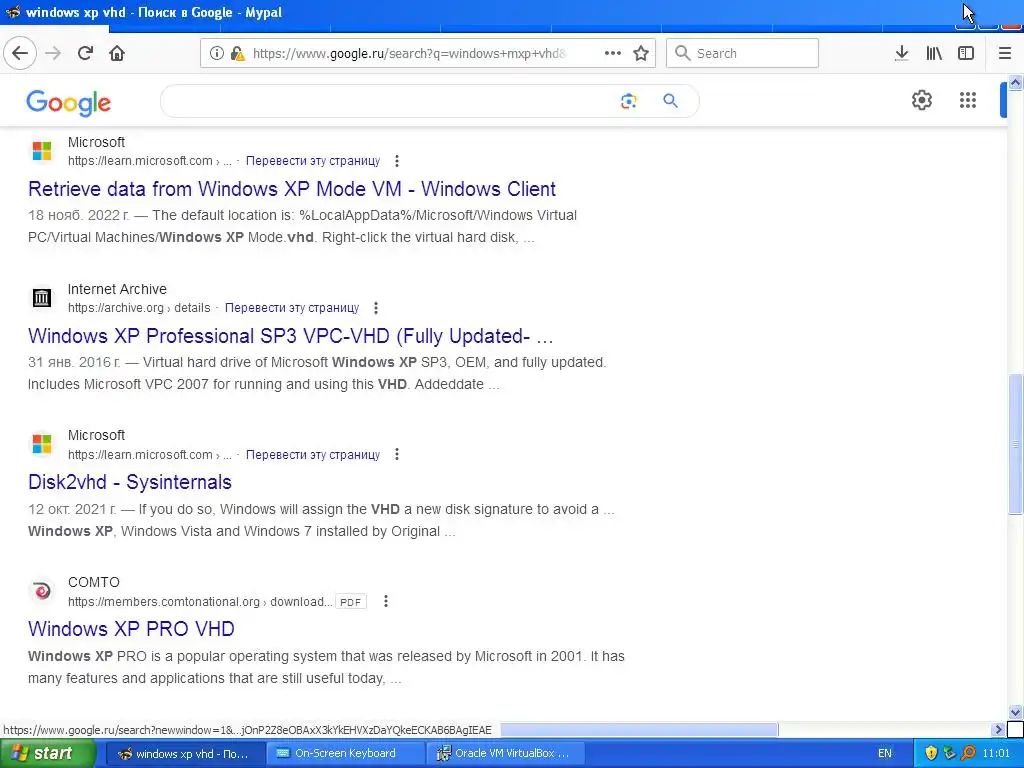
Task: Click the vertical scrollbar down arrow
Action: (1016, 712)
